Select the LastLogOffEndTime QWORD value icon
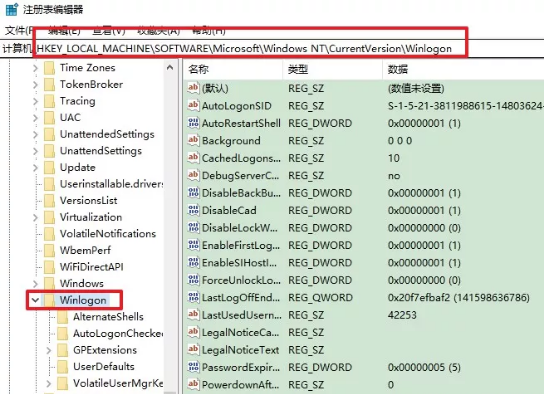 [193, 297]
